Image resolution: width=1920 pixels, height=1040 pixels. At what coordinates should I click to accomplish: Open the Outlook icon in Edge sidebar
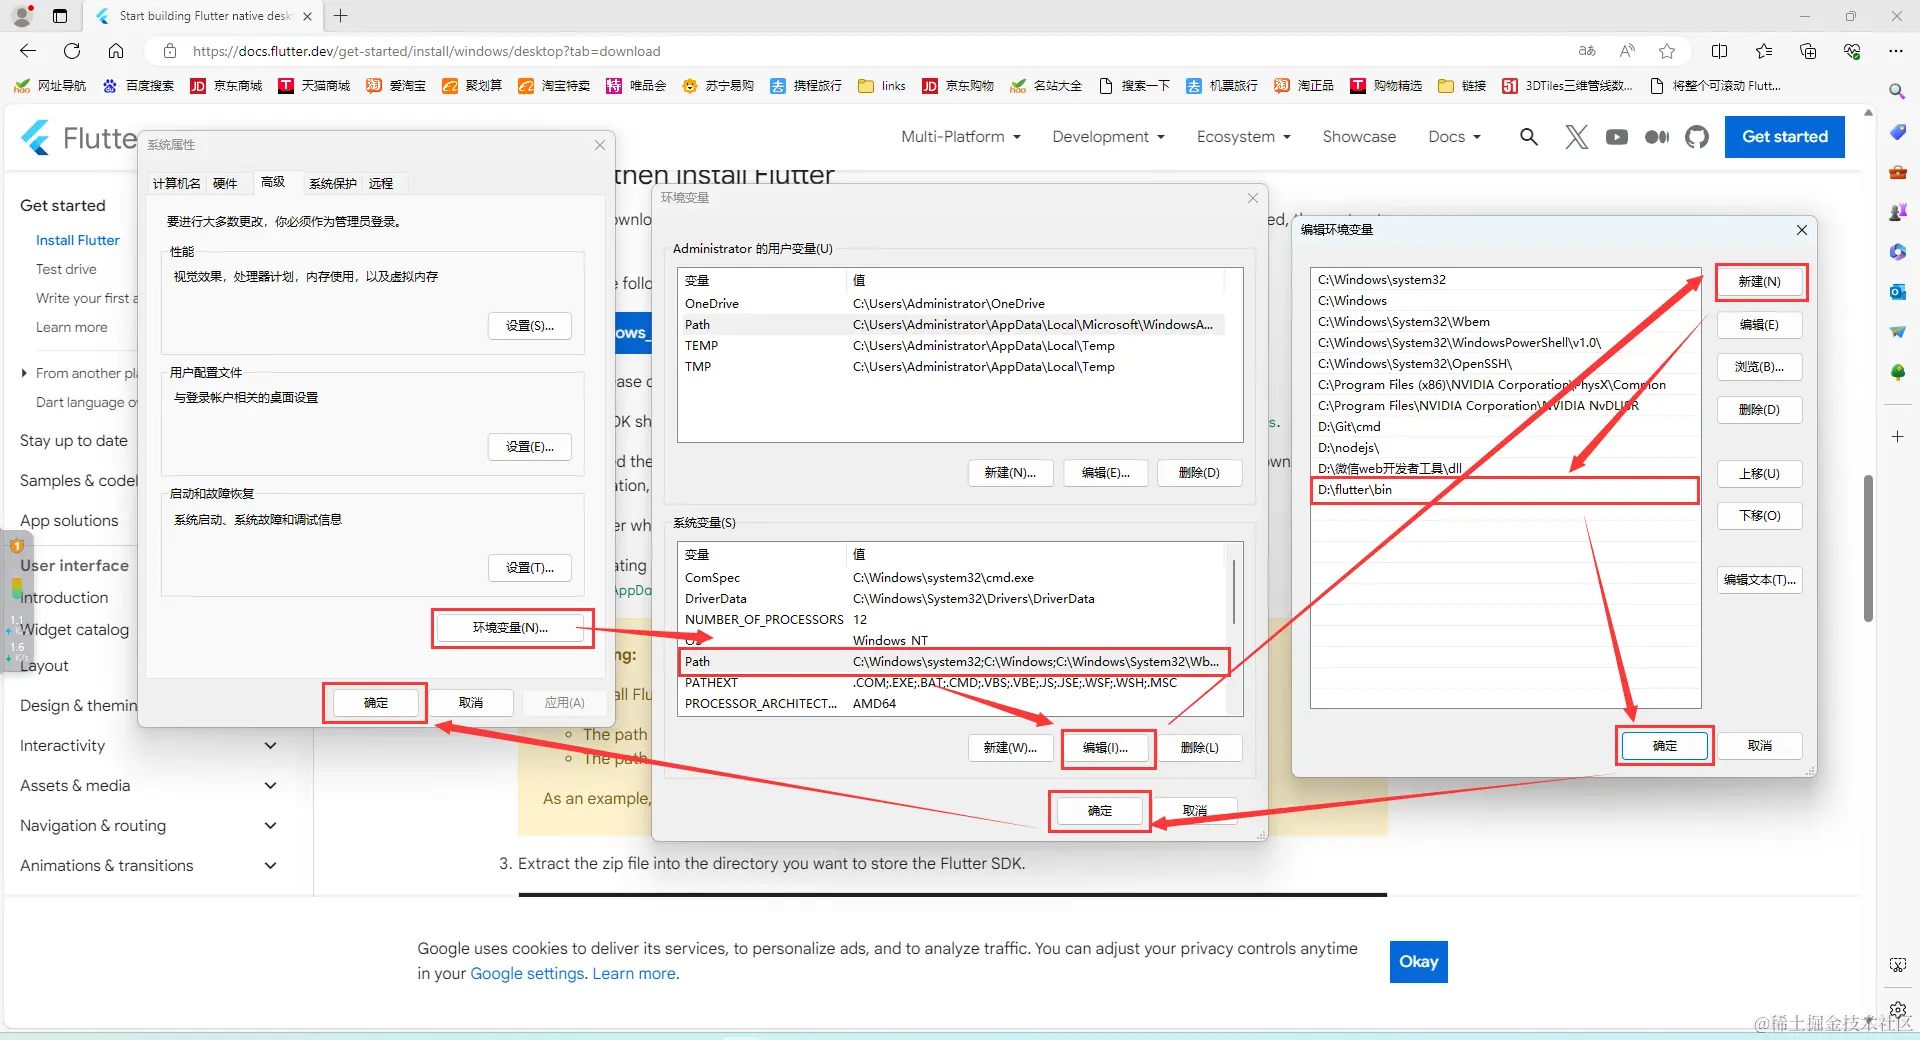pyautogui.click(x=1897, y=292)
